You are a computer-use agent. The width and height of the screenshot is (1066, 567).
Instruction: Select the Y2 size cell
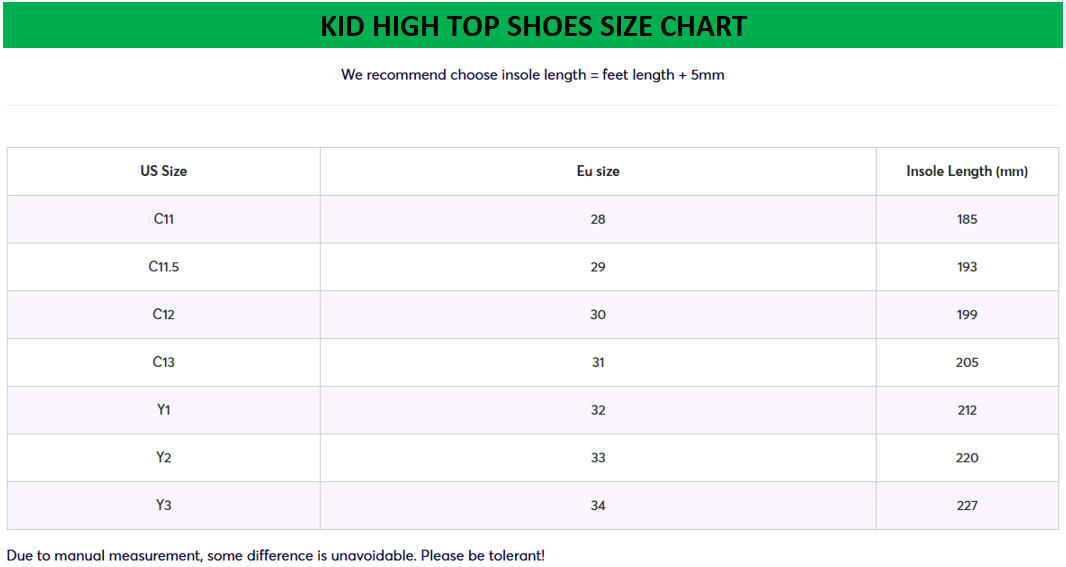[x=164, y=457]
